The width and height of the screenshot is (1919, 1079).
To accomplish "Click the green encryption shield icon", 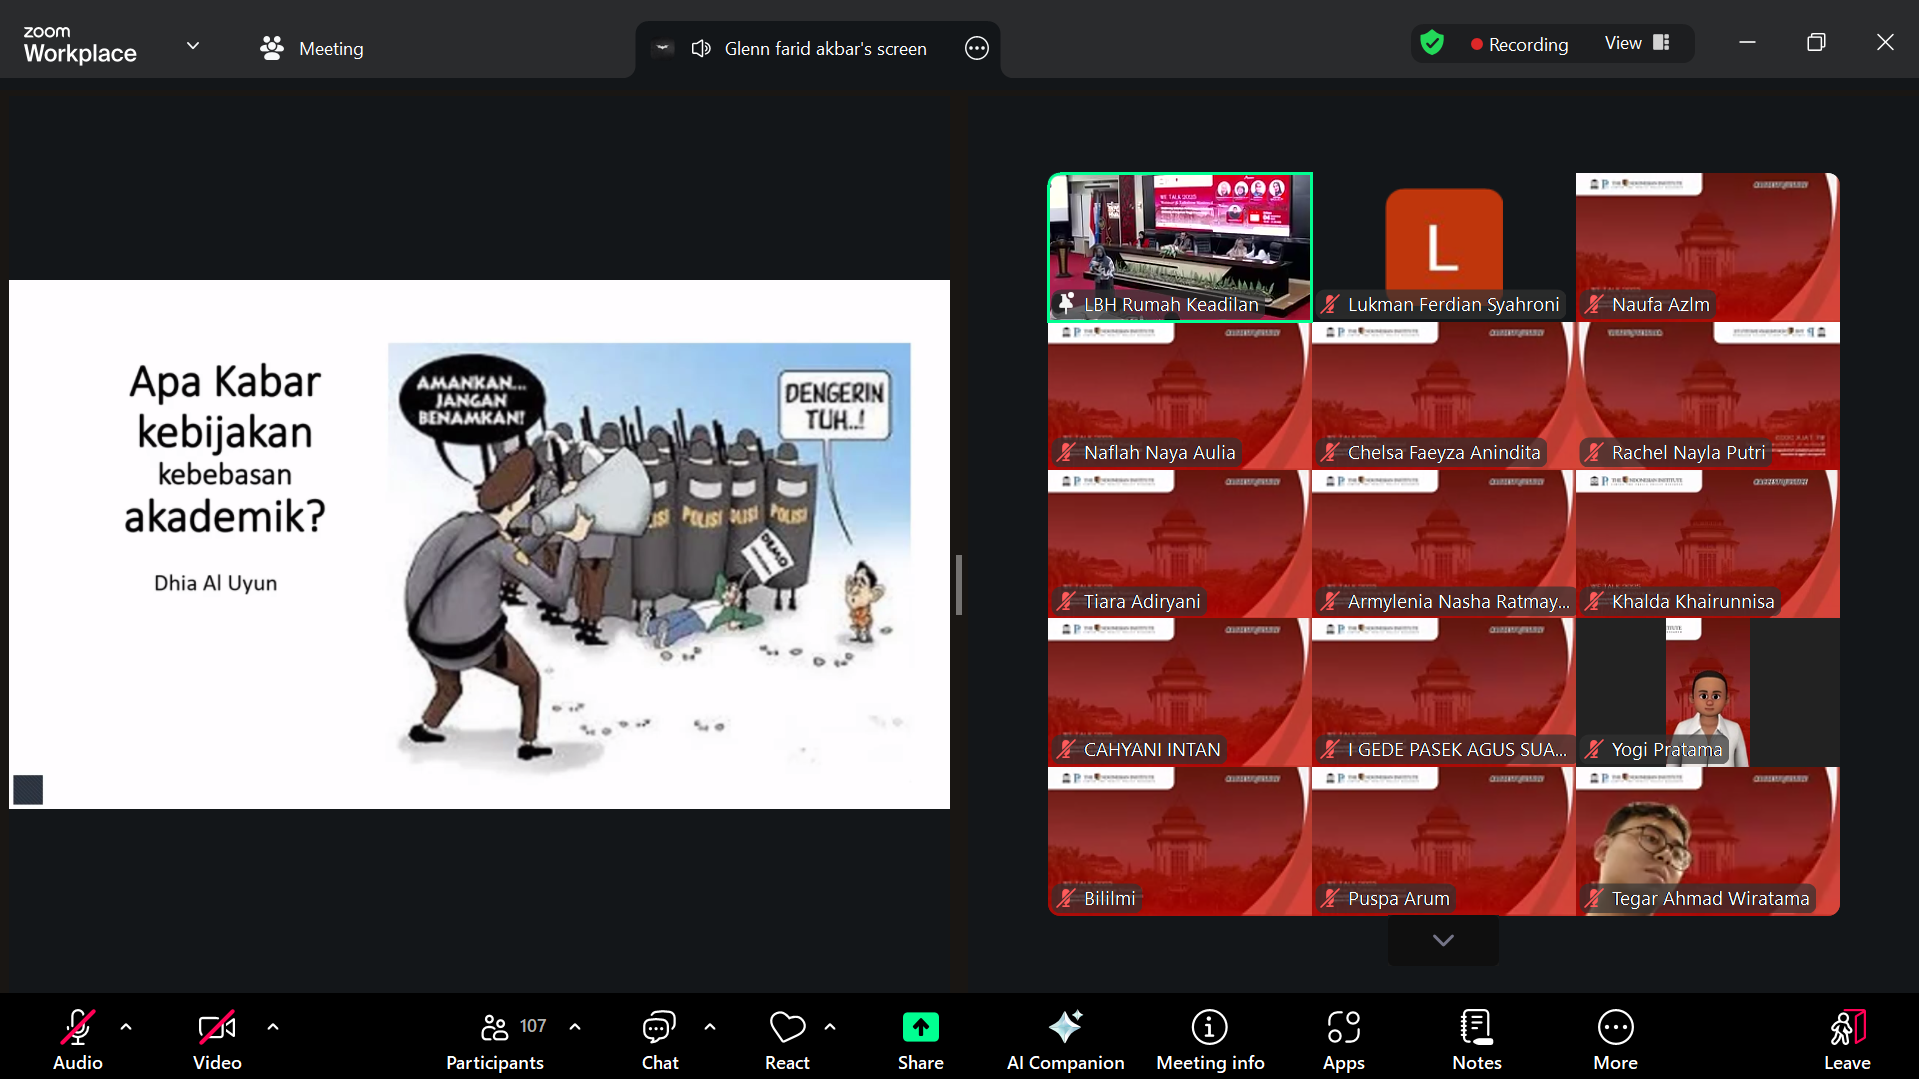I will pos(1432,43).
